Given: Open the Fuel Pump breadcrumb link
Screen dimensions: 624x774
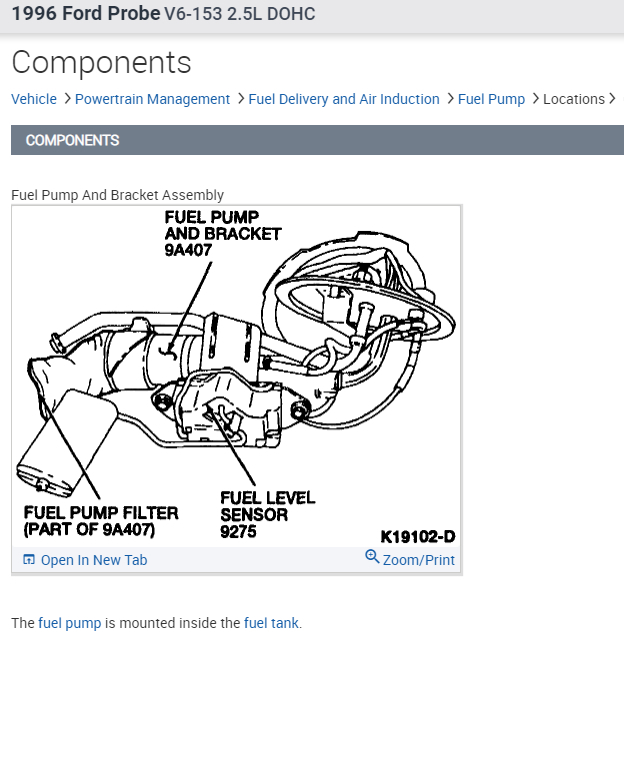Looking at the screenshot, I should click(x=491, y=99).
